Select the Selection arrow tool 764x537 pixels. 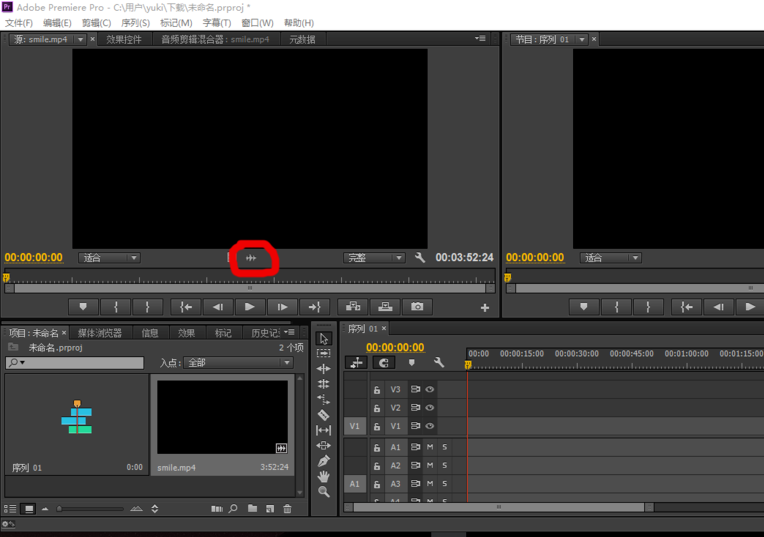[x=324, y=338]
